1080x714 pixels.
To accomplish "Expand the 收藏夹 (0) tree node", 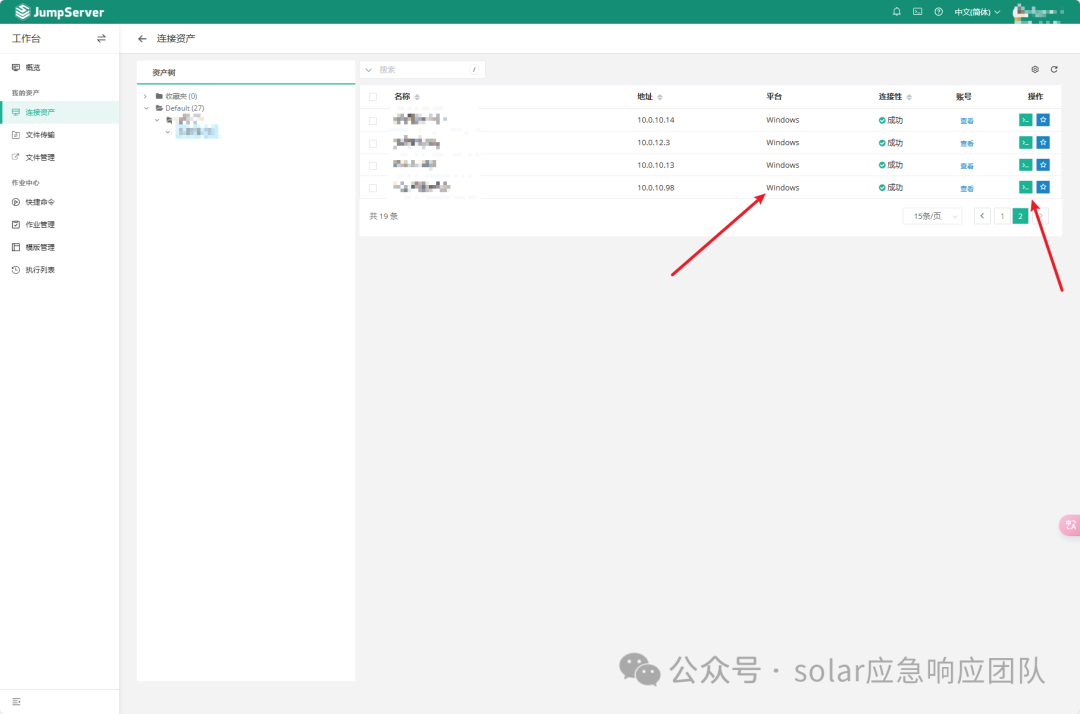I will pos(146,96).
